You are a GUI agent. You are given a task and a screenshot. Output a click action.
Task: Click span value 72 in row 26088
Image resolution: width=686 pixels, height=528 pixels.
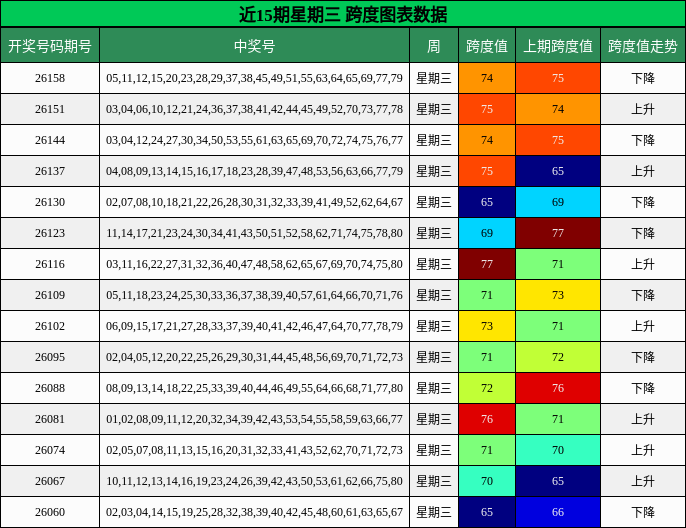[x=487, y=388]
